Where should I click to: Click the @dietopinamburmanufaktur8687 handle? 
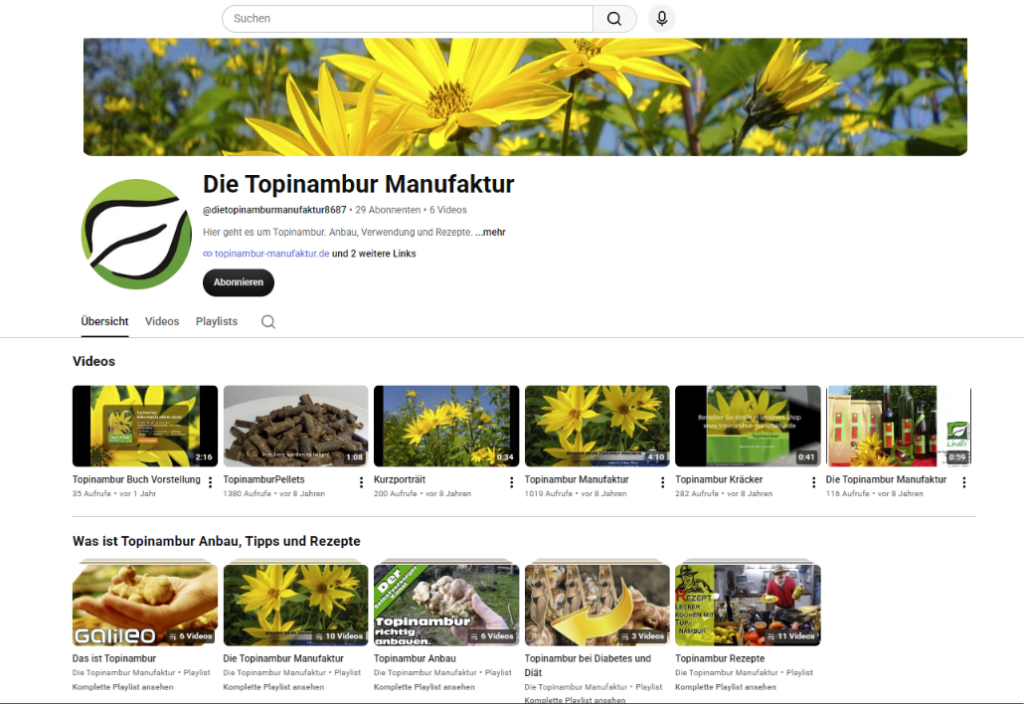tap(274, 210)
